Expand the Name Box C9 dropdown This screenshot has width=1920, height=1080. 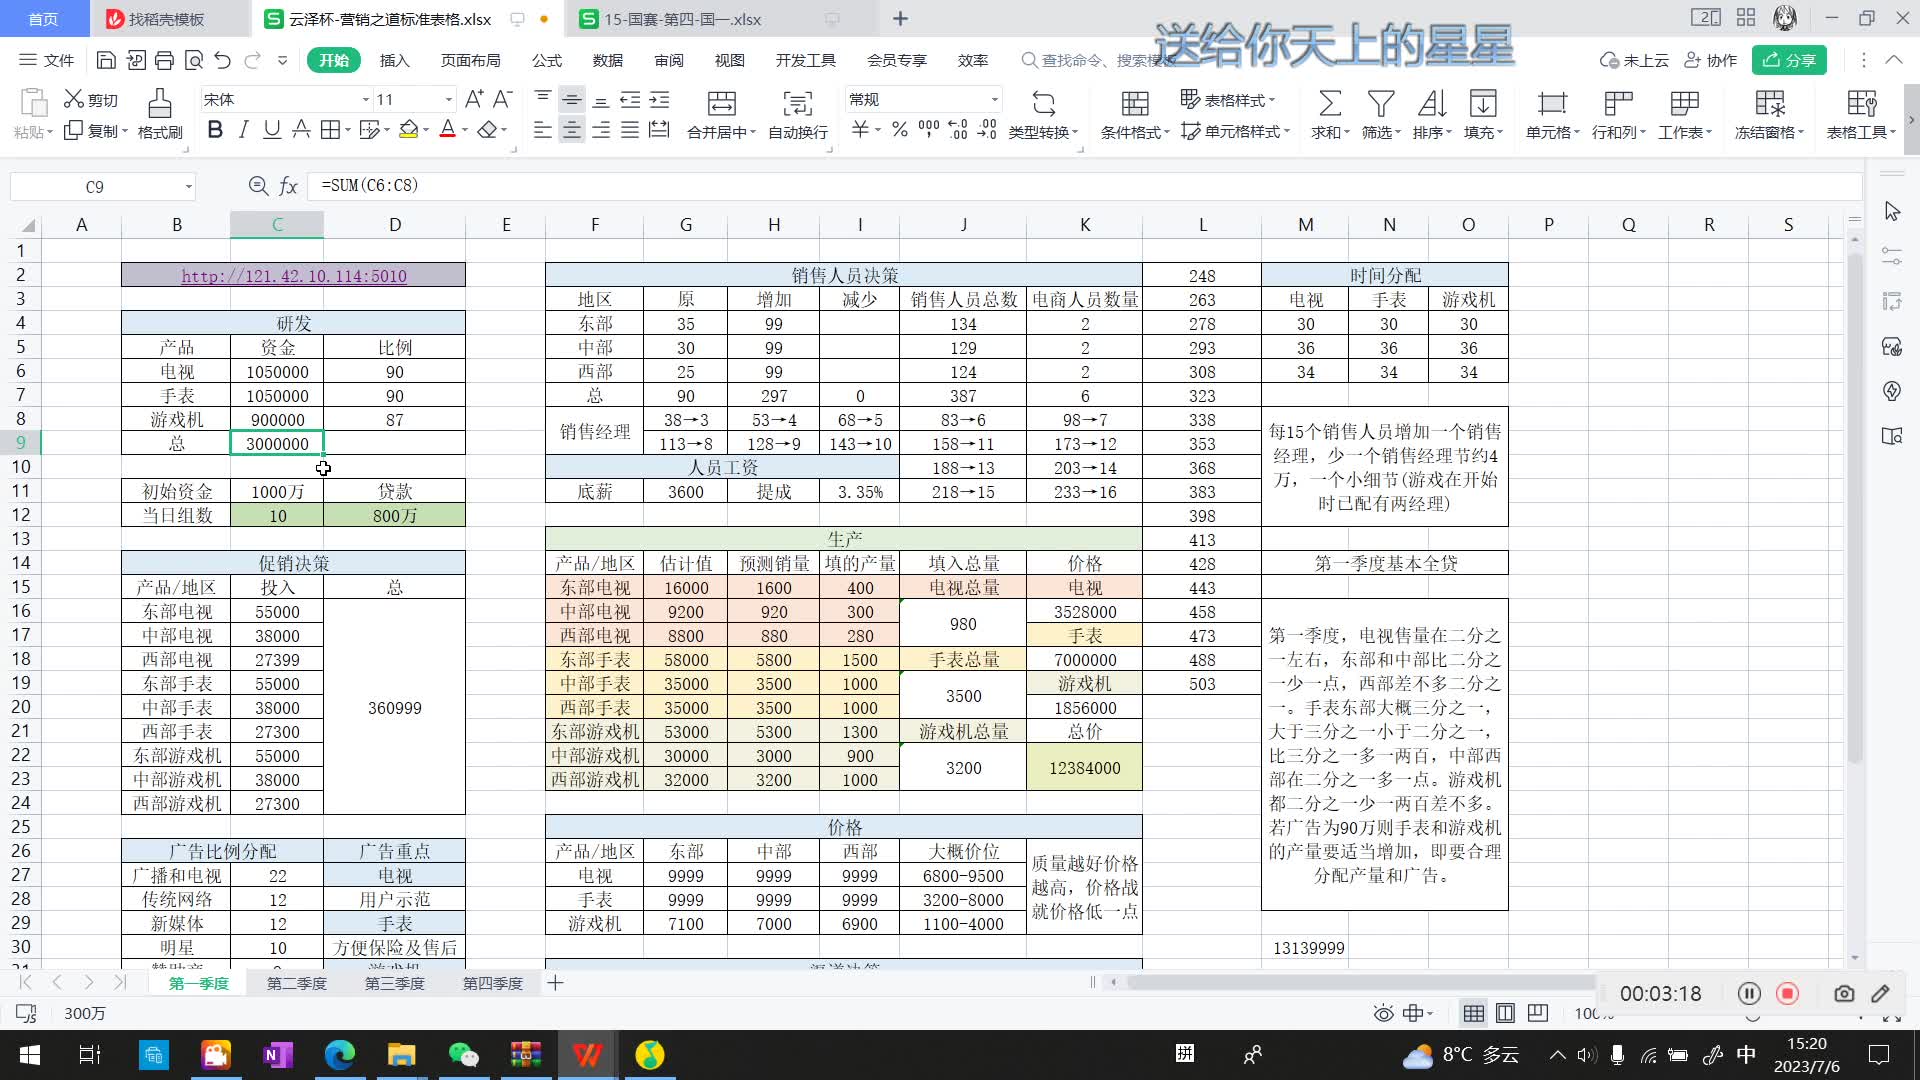coord(188,187)
